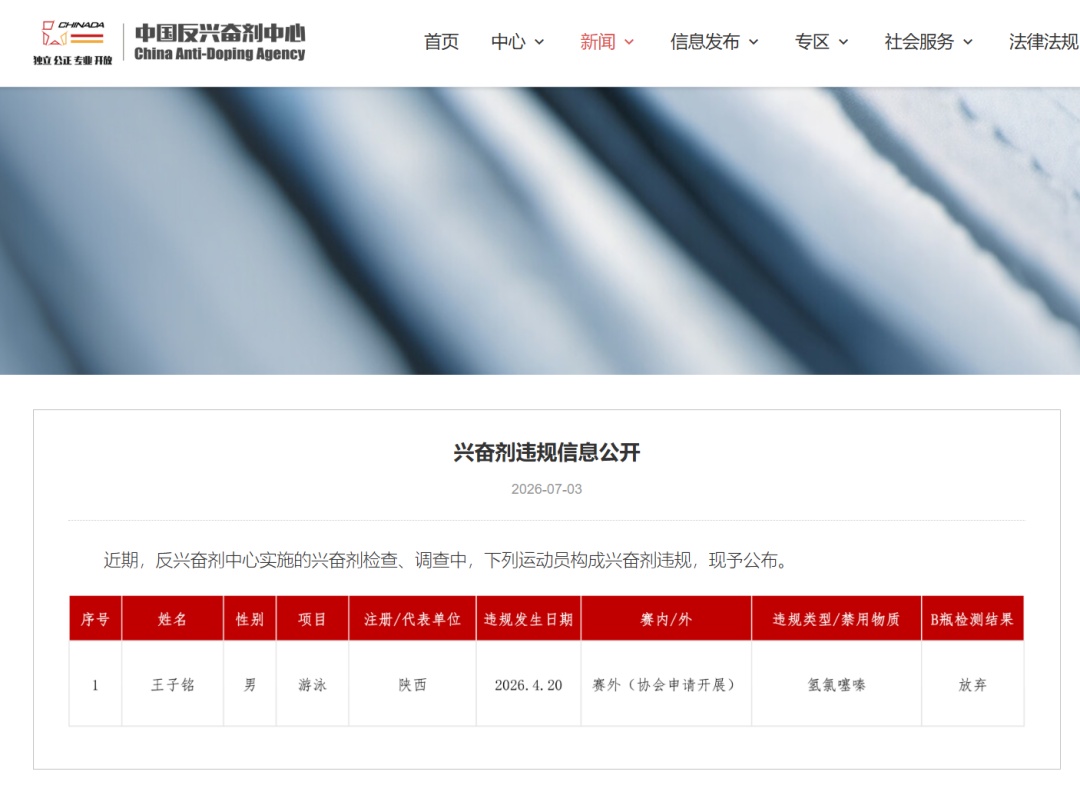Click the 姓名 column header
Viewport: 1080px width, 788px height.
click(172, 619)
